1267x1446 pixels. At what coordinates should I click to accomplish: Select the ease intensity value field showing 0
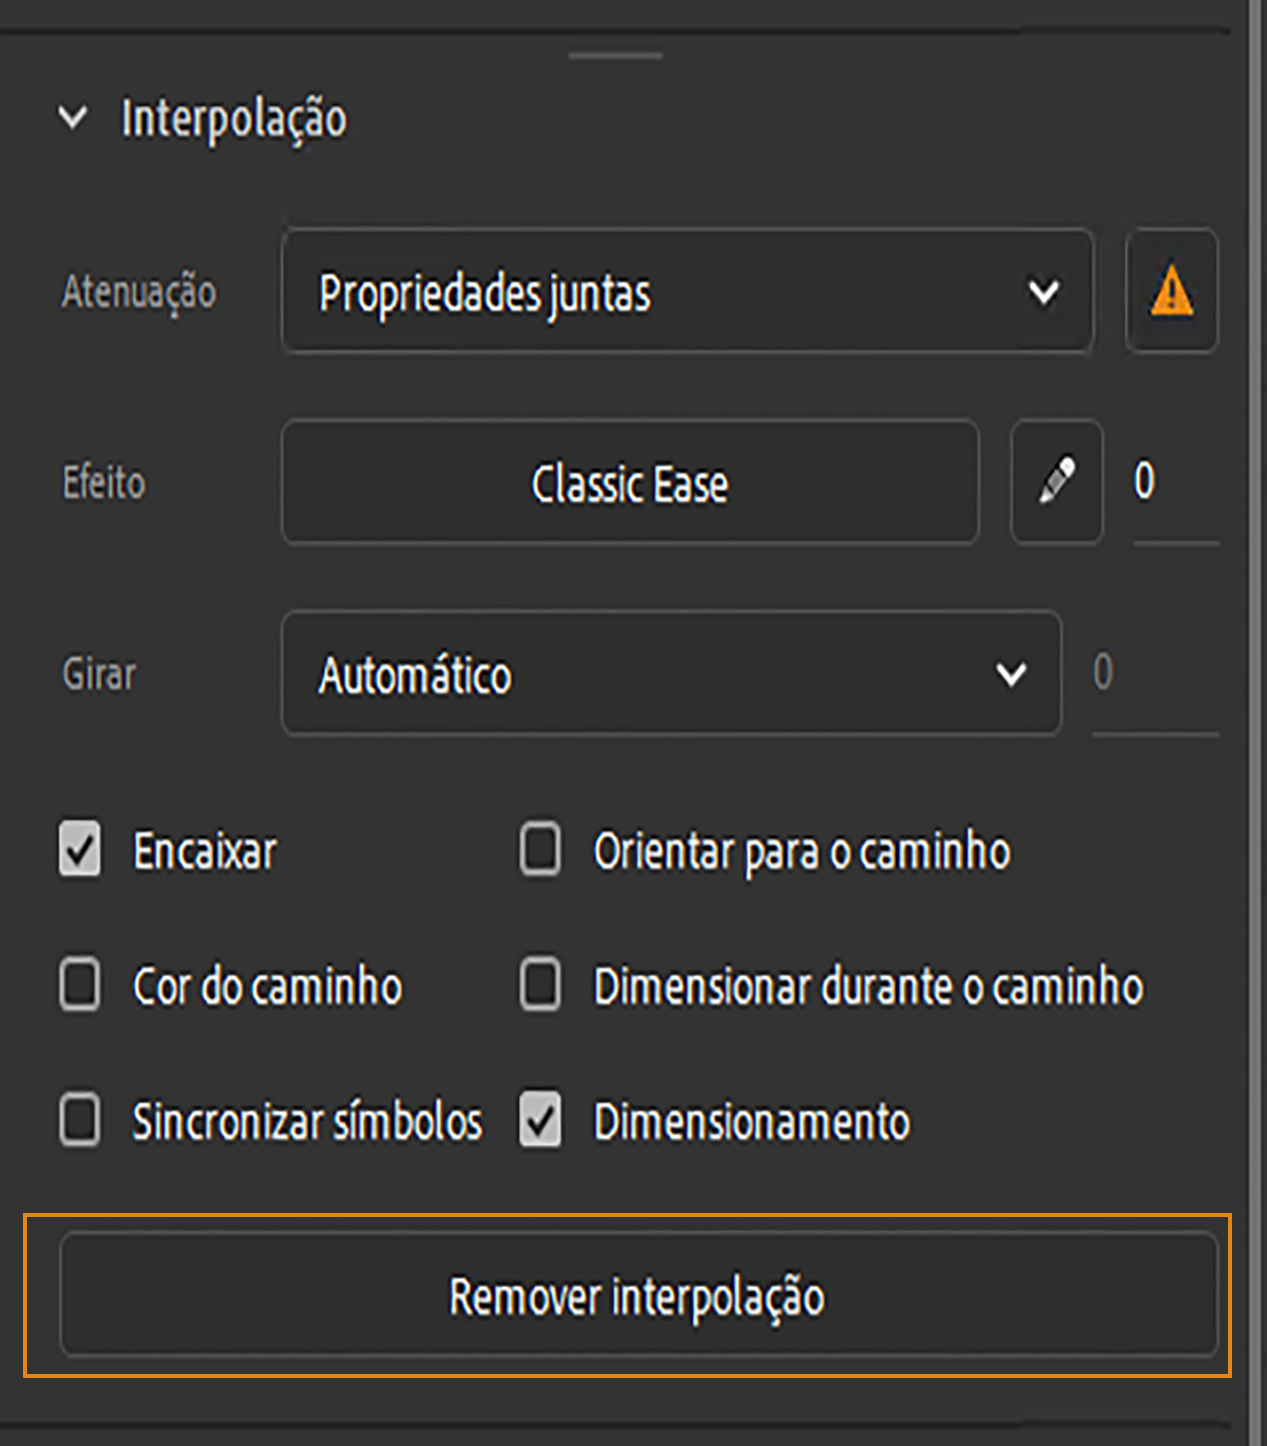[x=1145, y=483]
